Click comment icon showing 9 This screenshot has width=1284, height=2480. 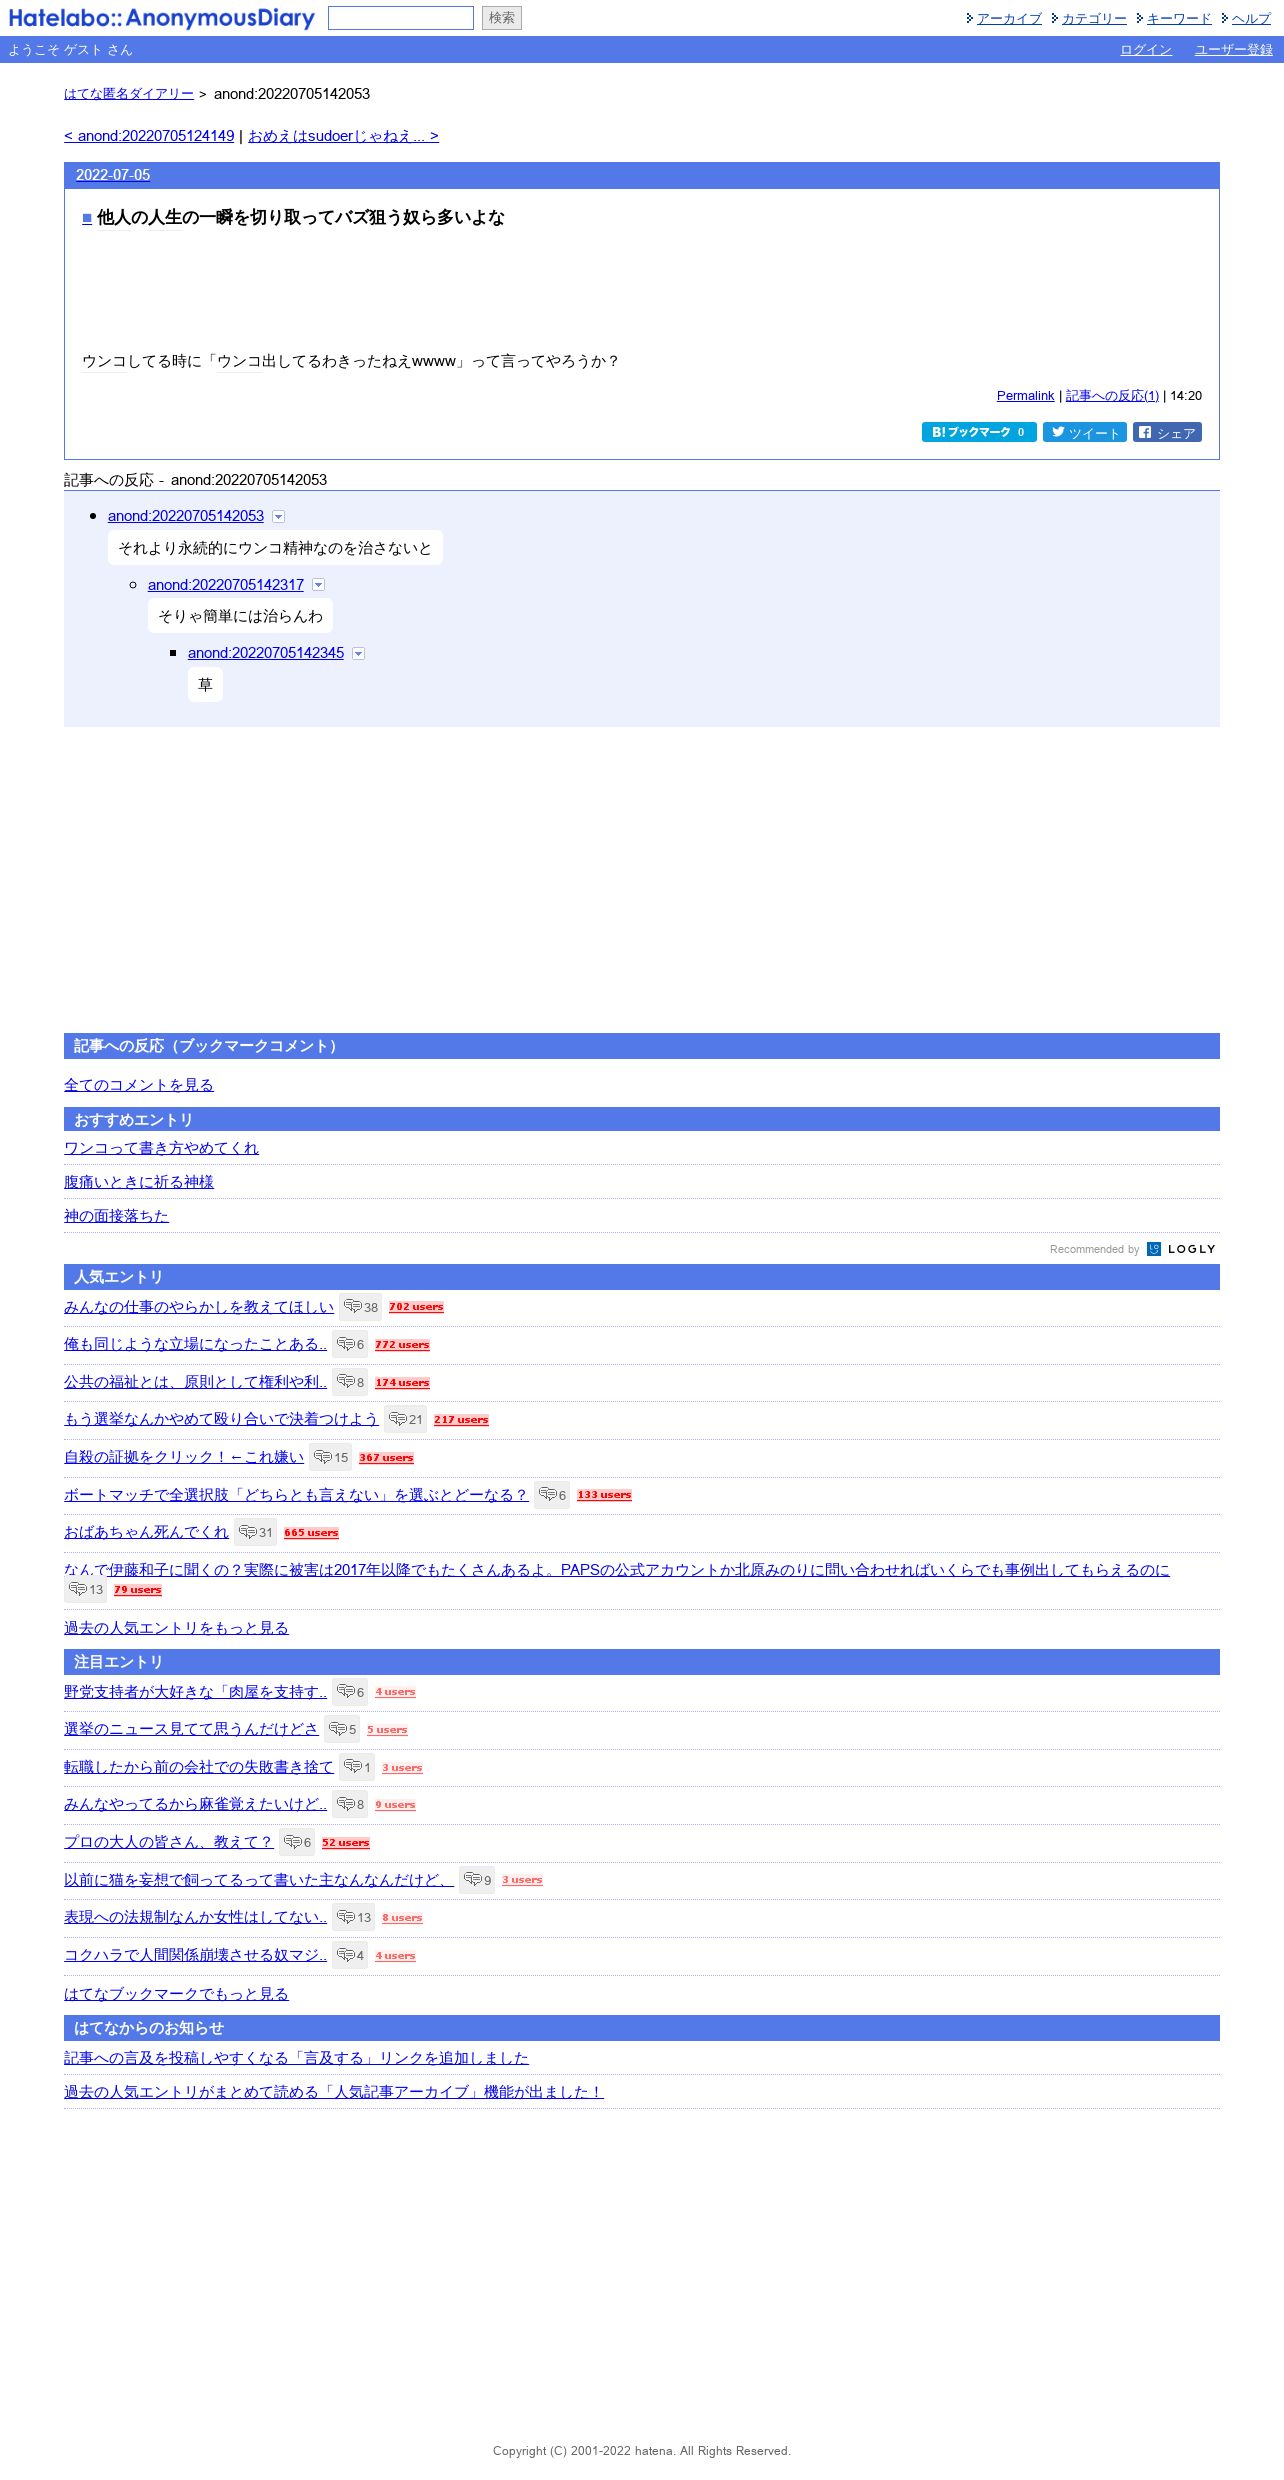point(478,1880)
